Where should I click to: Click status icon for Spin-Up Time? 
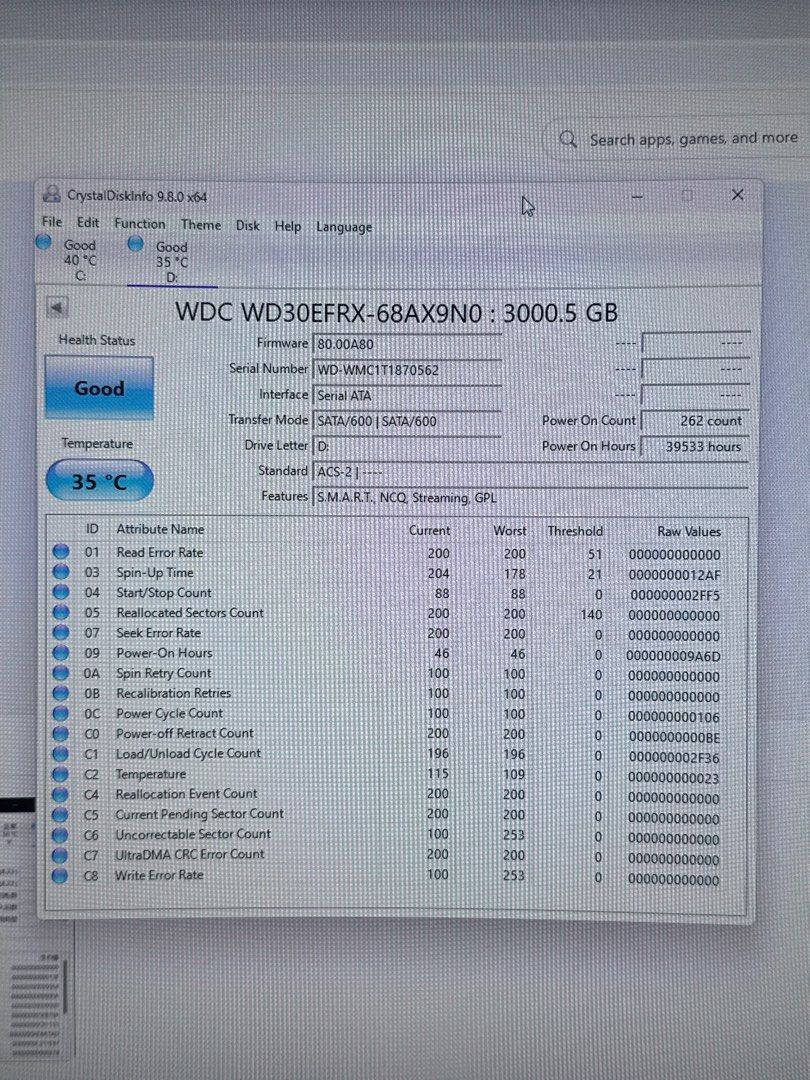pyautogui.click(x=61, y=572)
